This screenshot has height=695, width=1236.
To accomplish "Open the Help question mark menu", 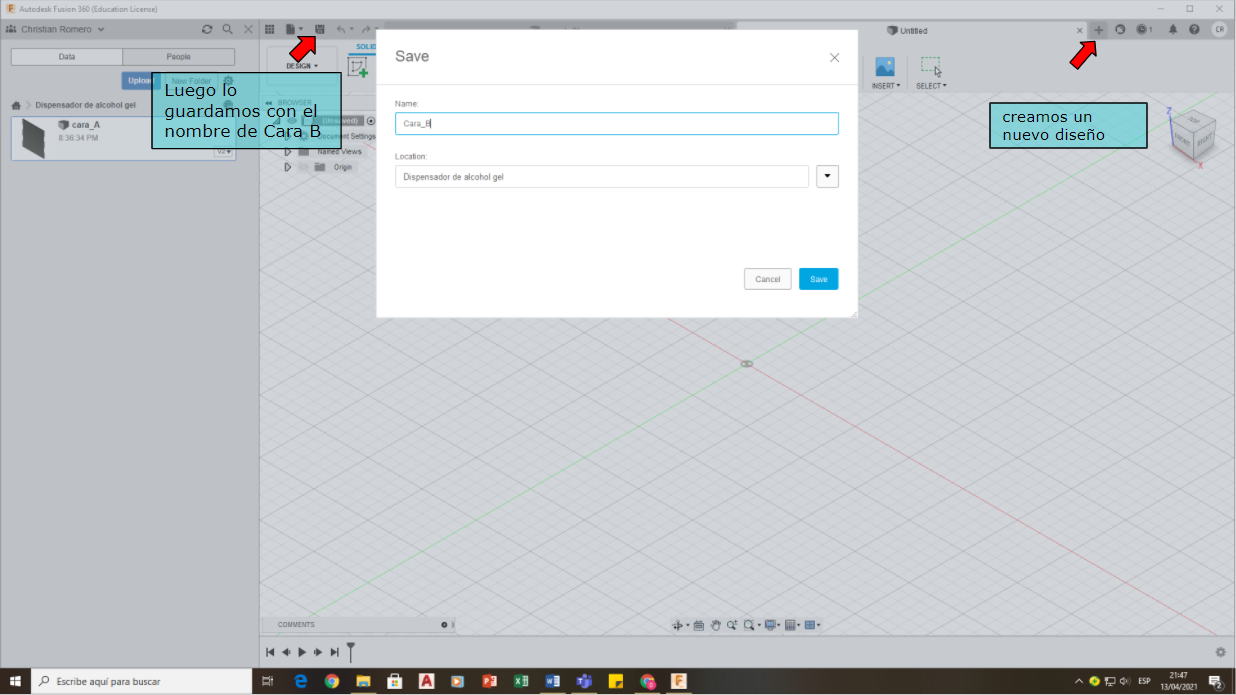I will click(x=1194, y=29).
